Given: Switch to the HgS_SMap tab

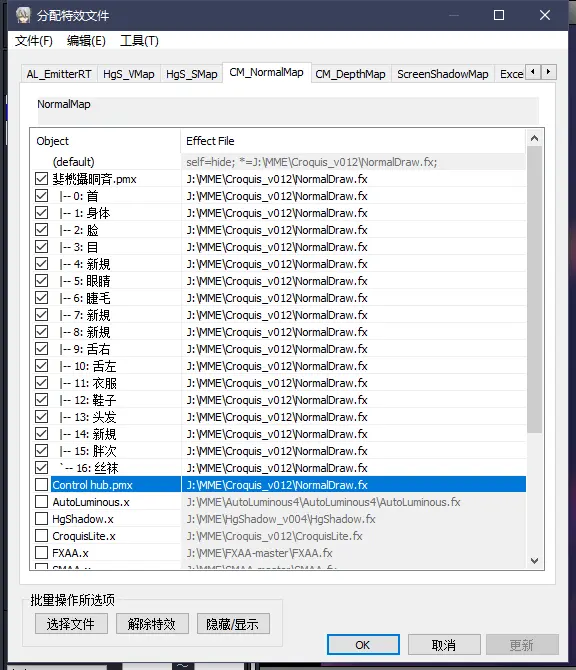Looking at the screenshot, I should 191,74.
